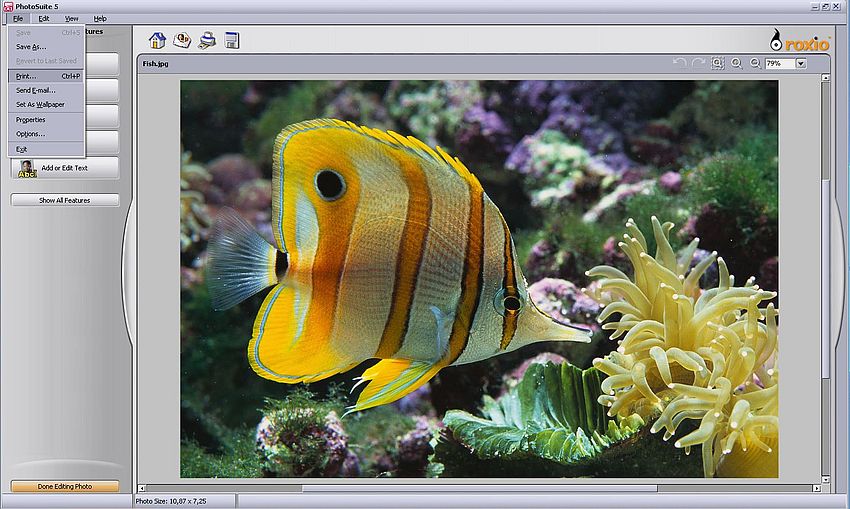Click the zoom in magnifier icon

tap(736, 63)
